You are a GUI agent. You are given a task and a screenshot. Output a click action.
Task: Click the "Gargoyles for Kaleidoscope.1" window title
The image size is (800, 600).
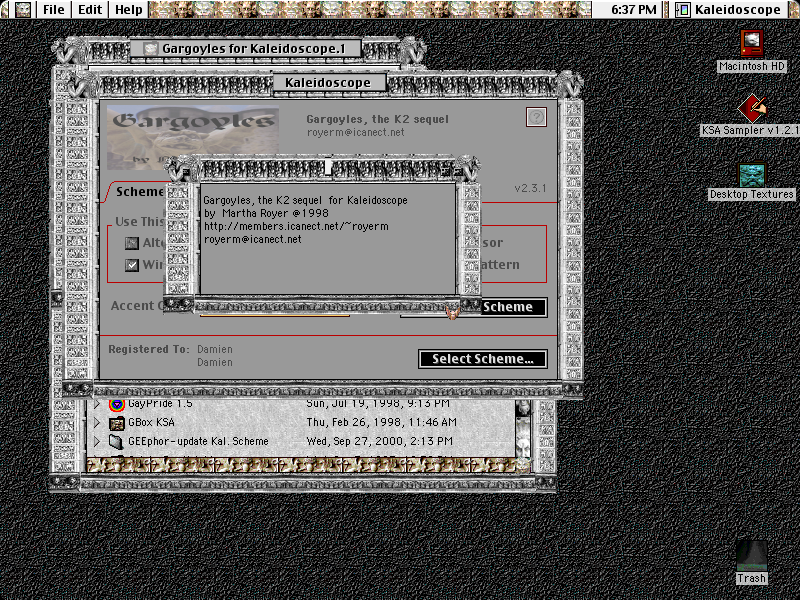pos(254,49)
